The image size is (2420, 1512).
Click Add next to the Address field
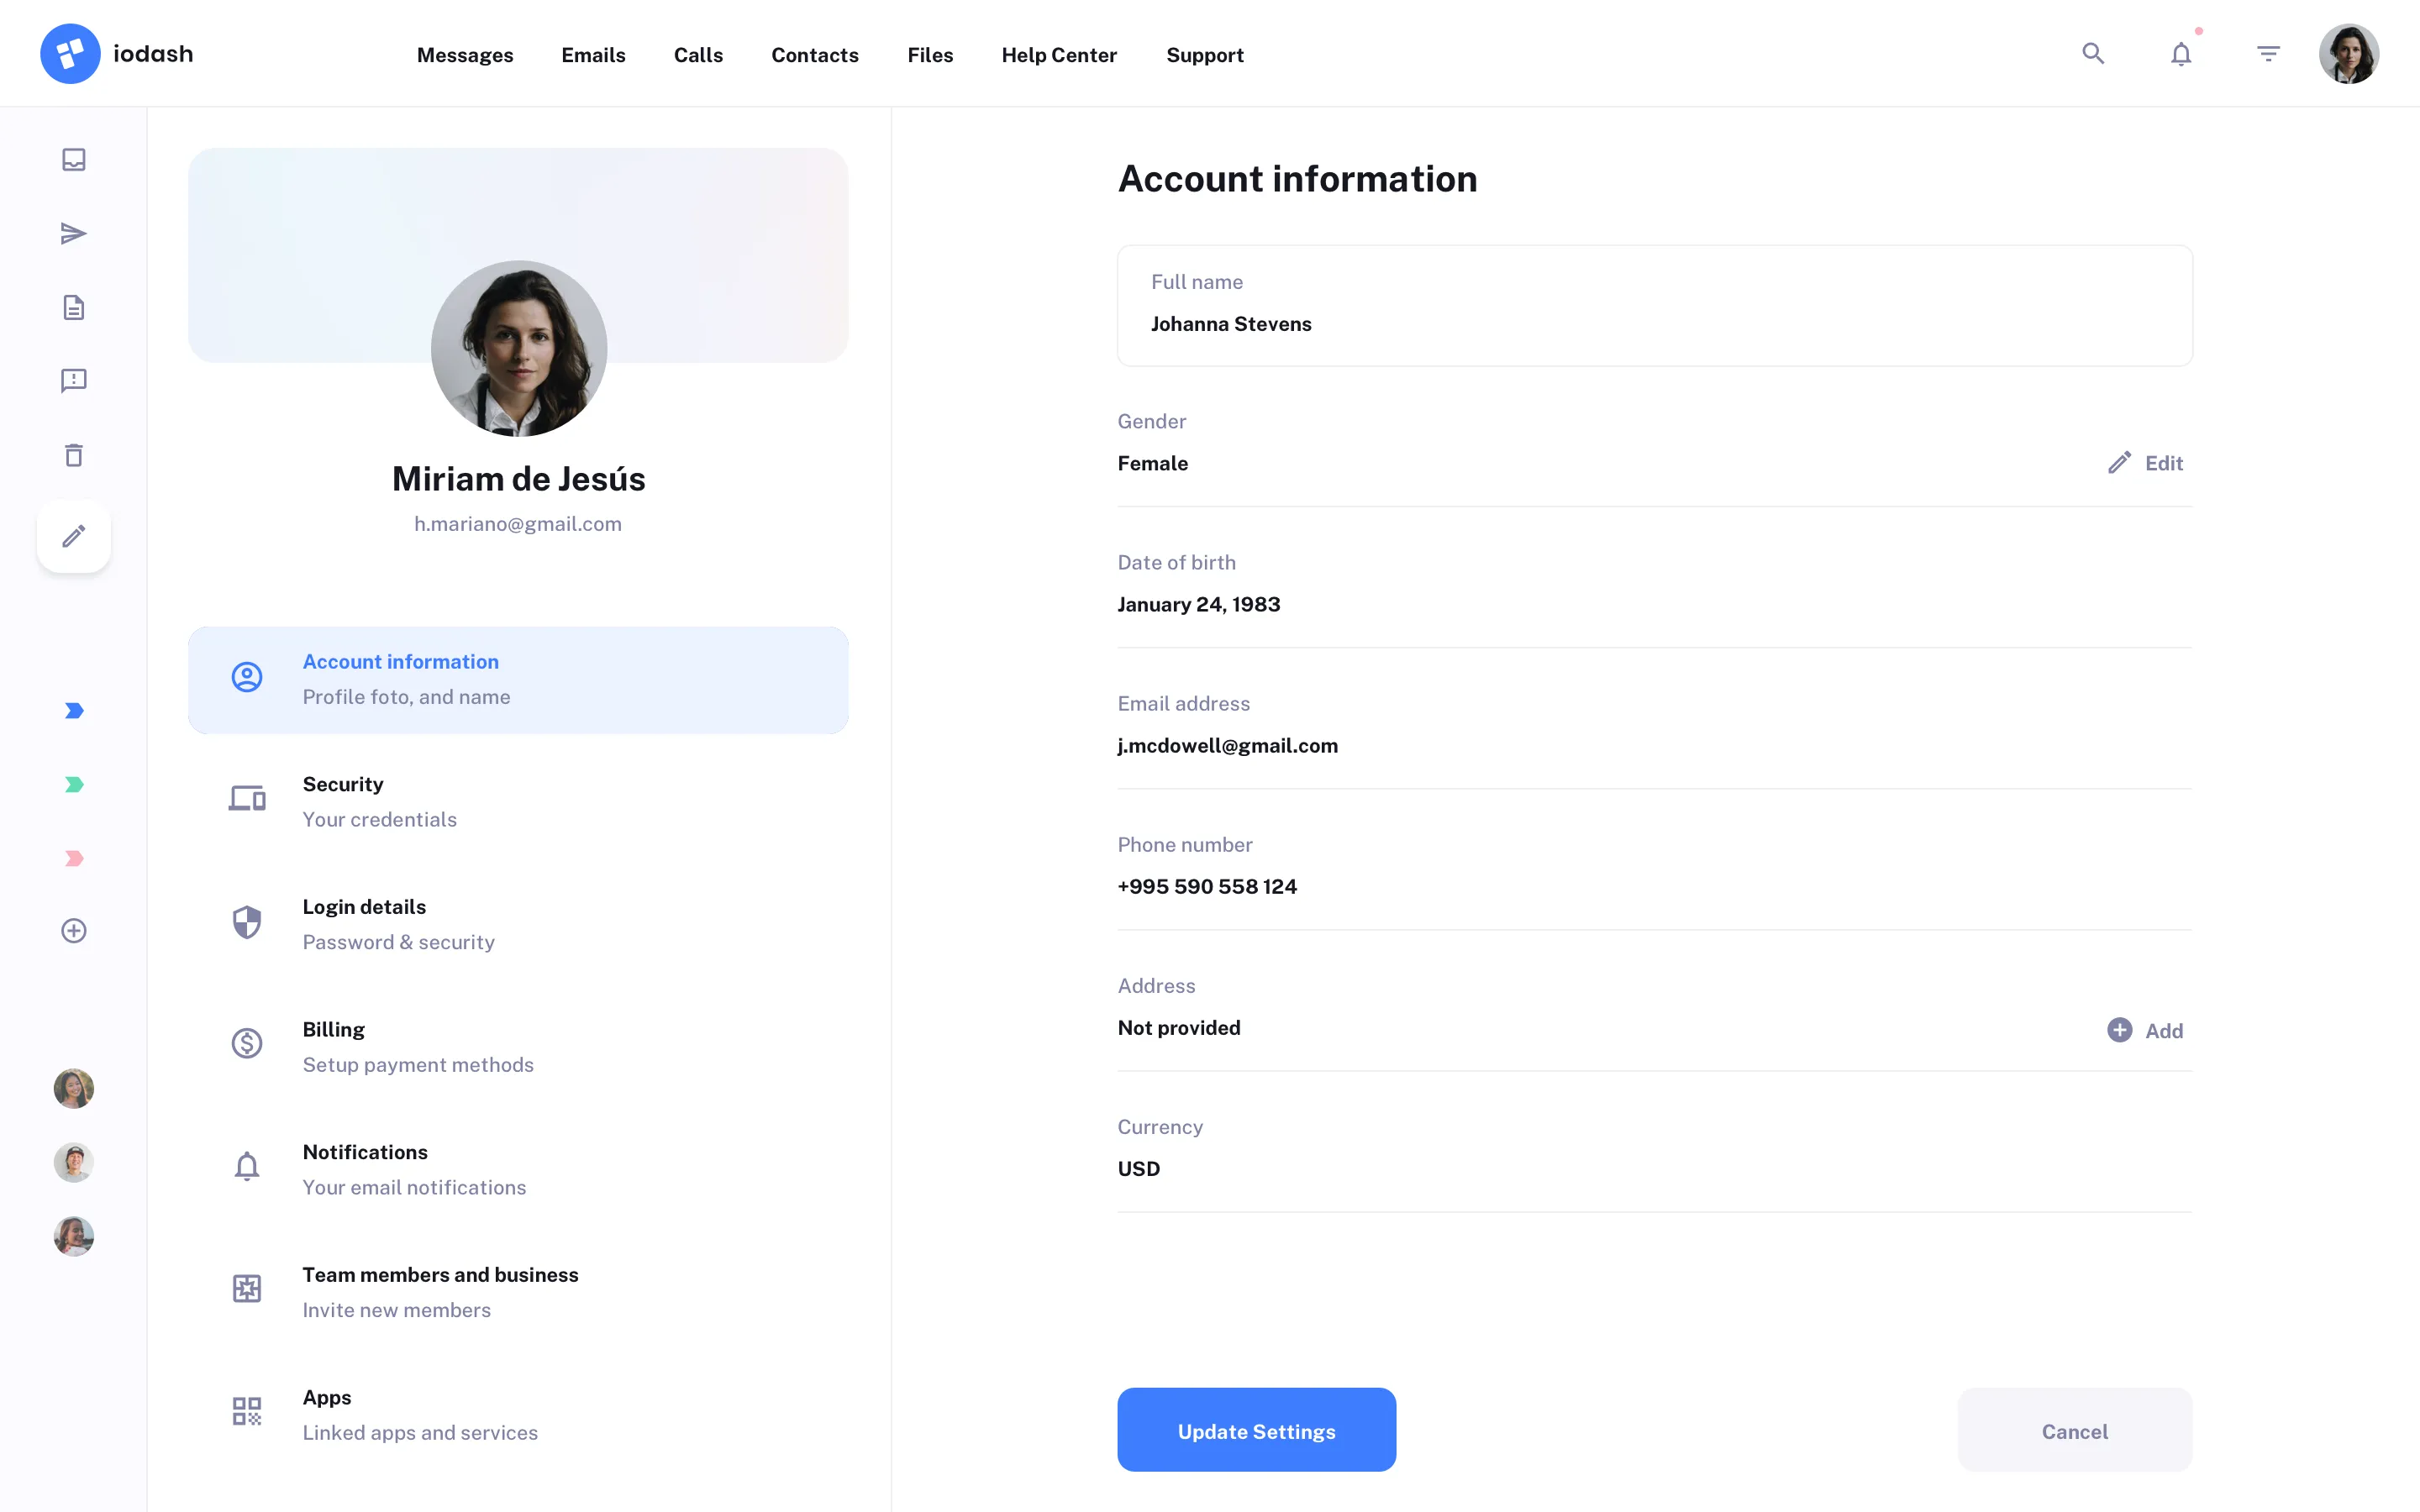click(2144, 1030)
